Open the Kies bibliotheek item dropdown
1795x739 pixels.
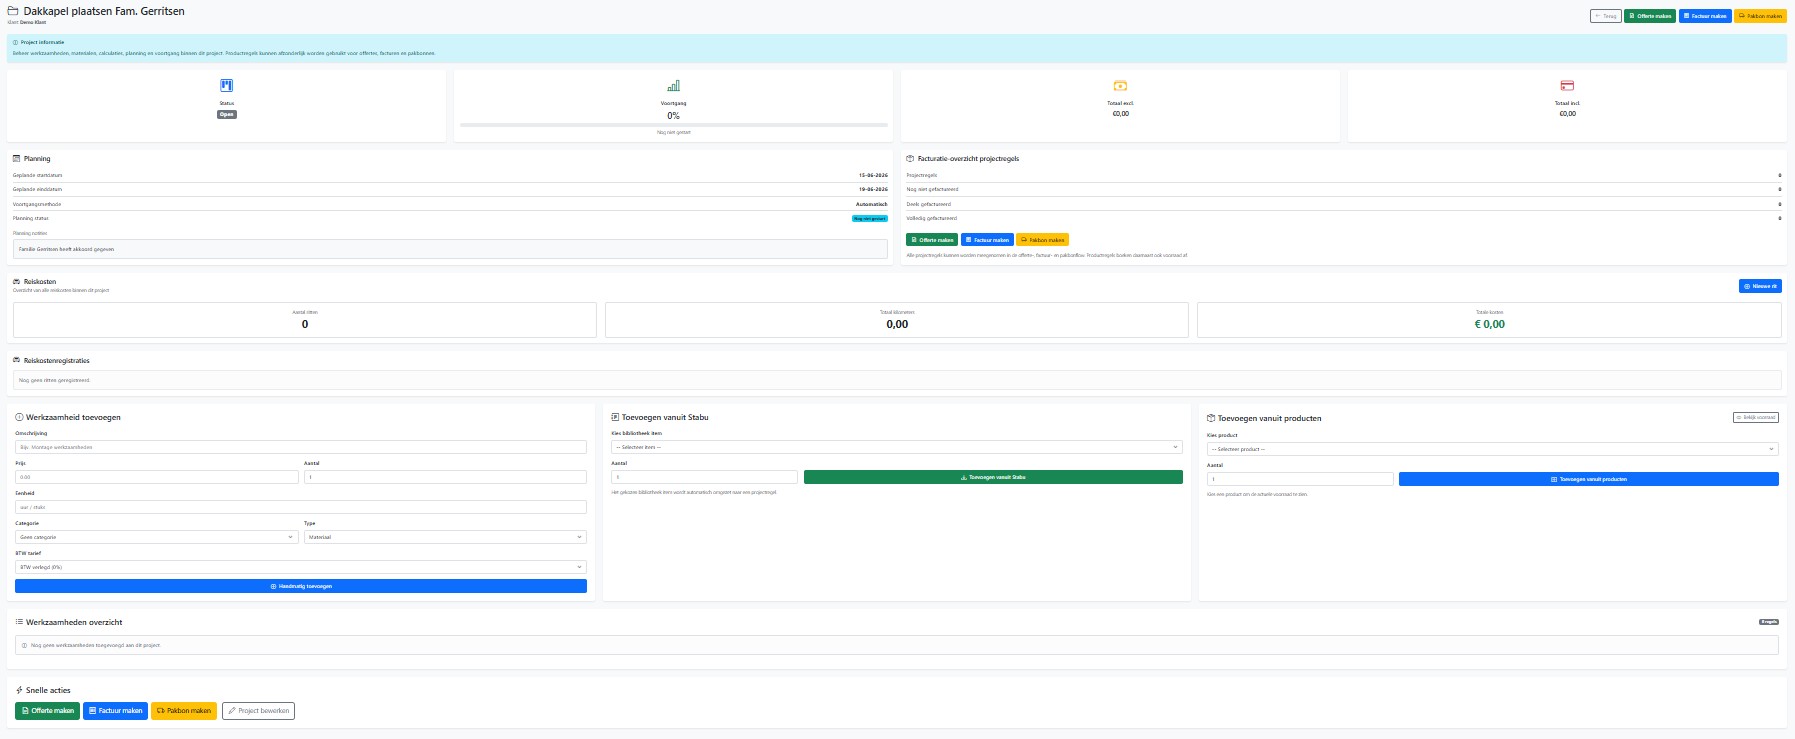(x=897, y=447)
